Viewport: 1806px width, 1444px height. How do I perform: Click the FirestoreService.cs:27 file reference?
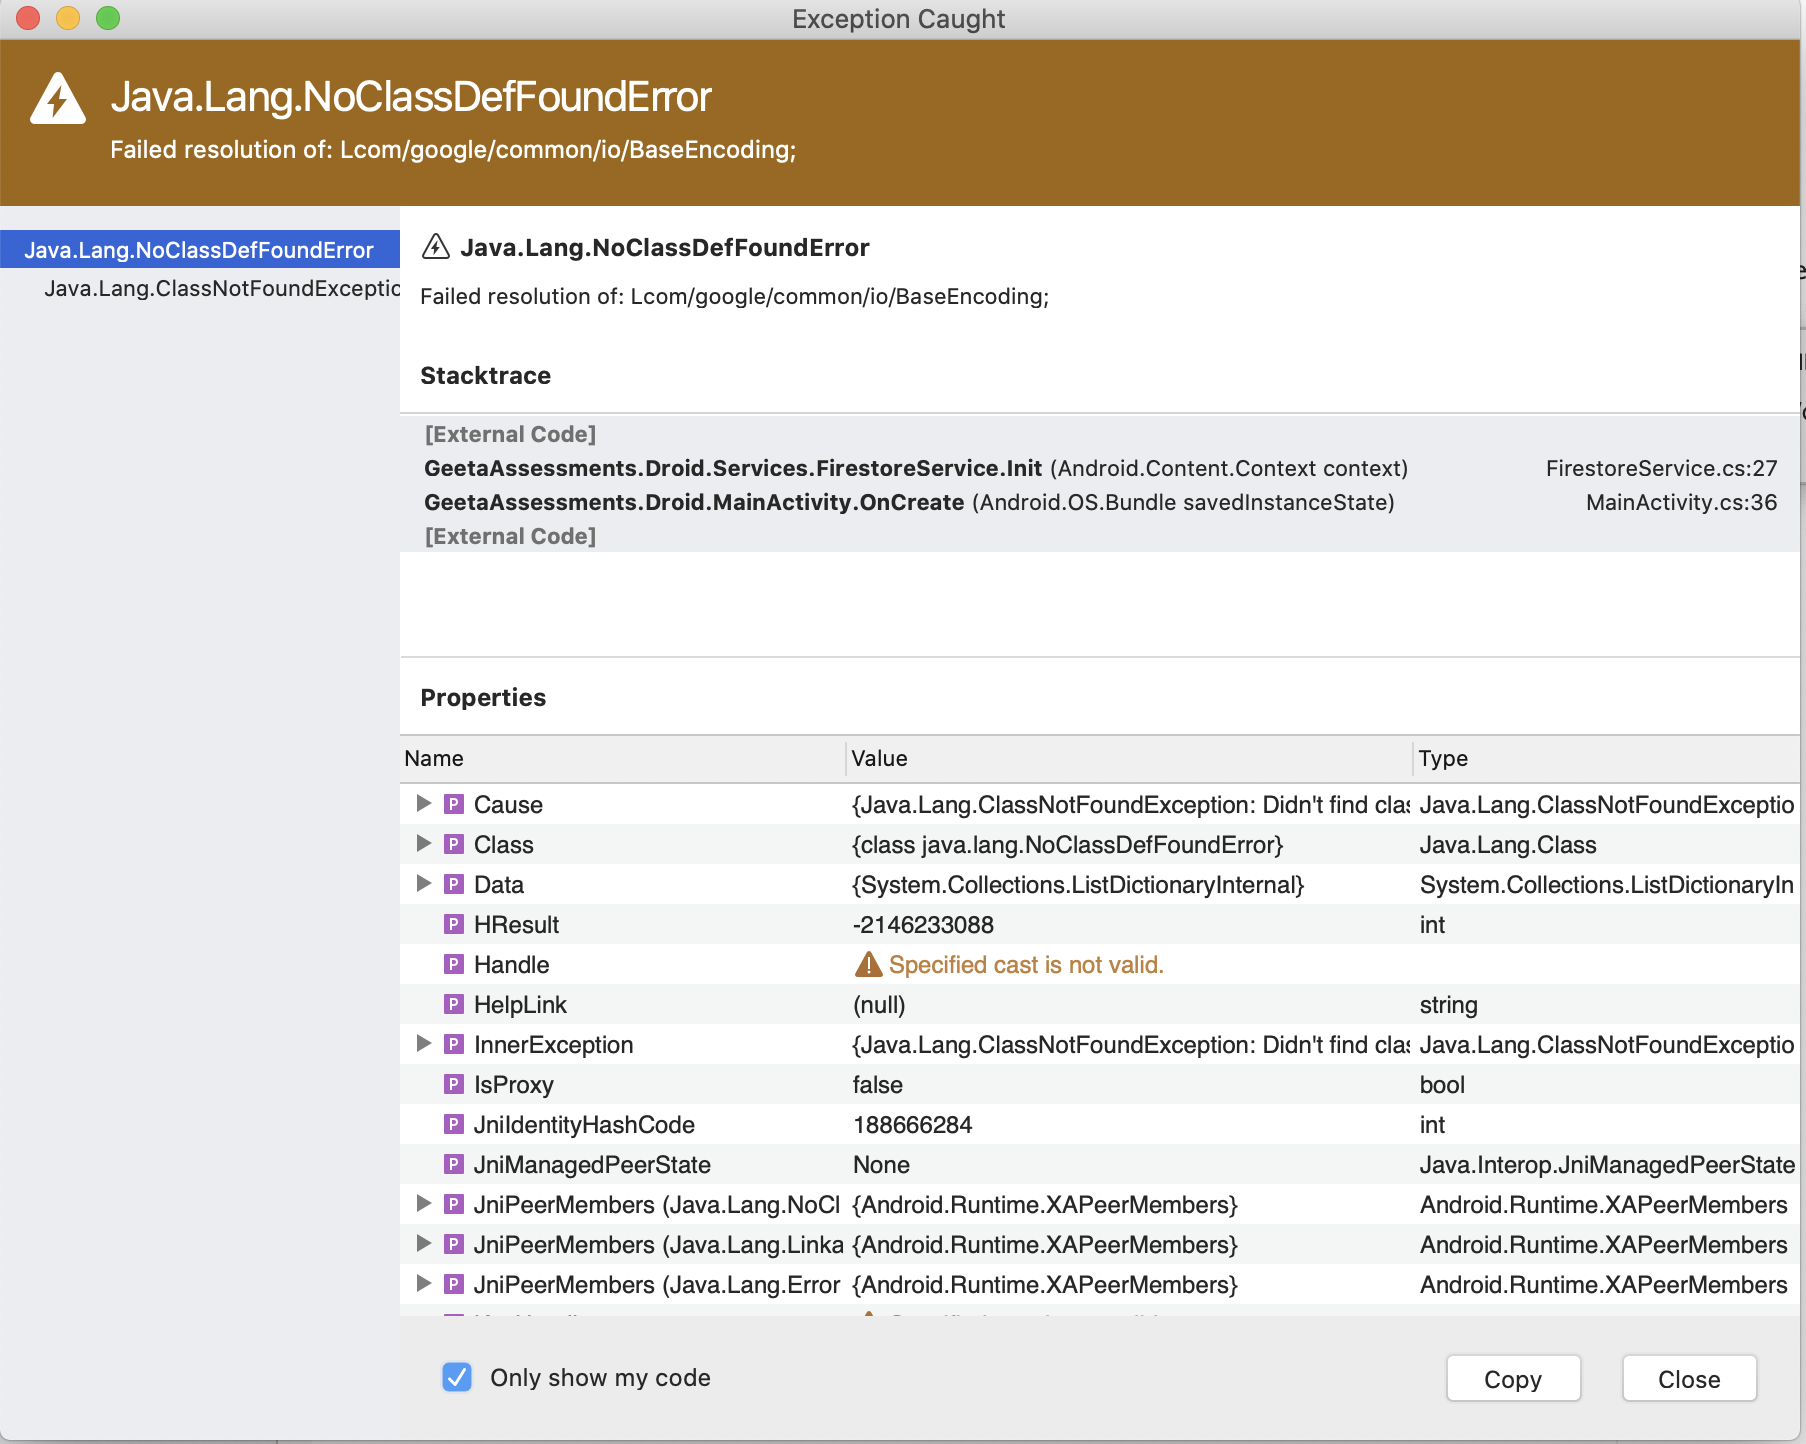[x=1661, y=468]
